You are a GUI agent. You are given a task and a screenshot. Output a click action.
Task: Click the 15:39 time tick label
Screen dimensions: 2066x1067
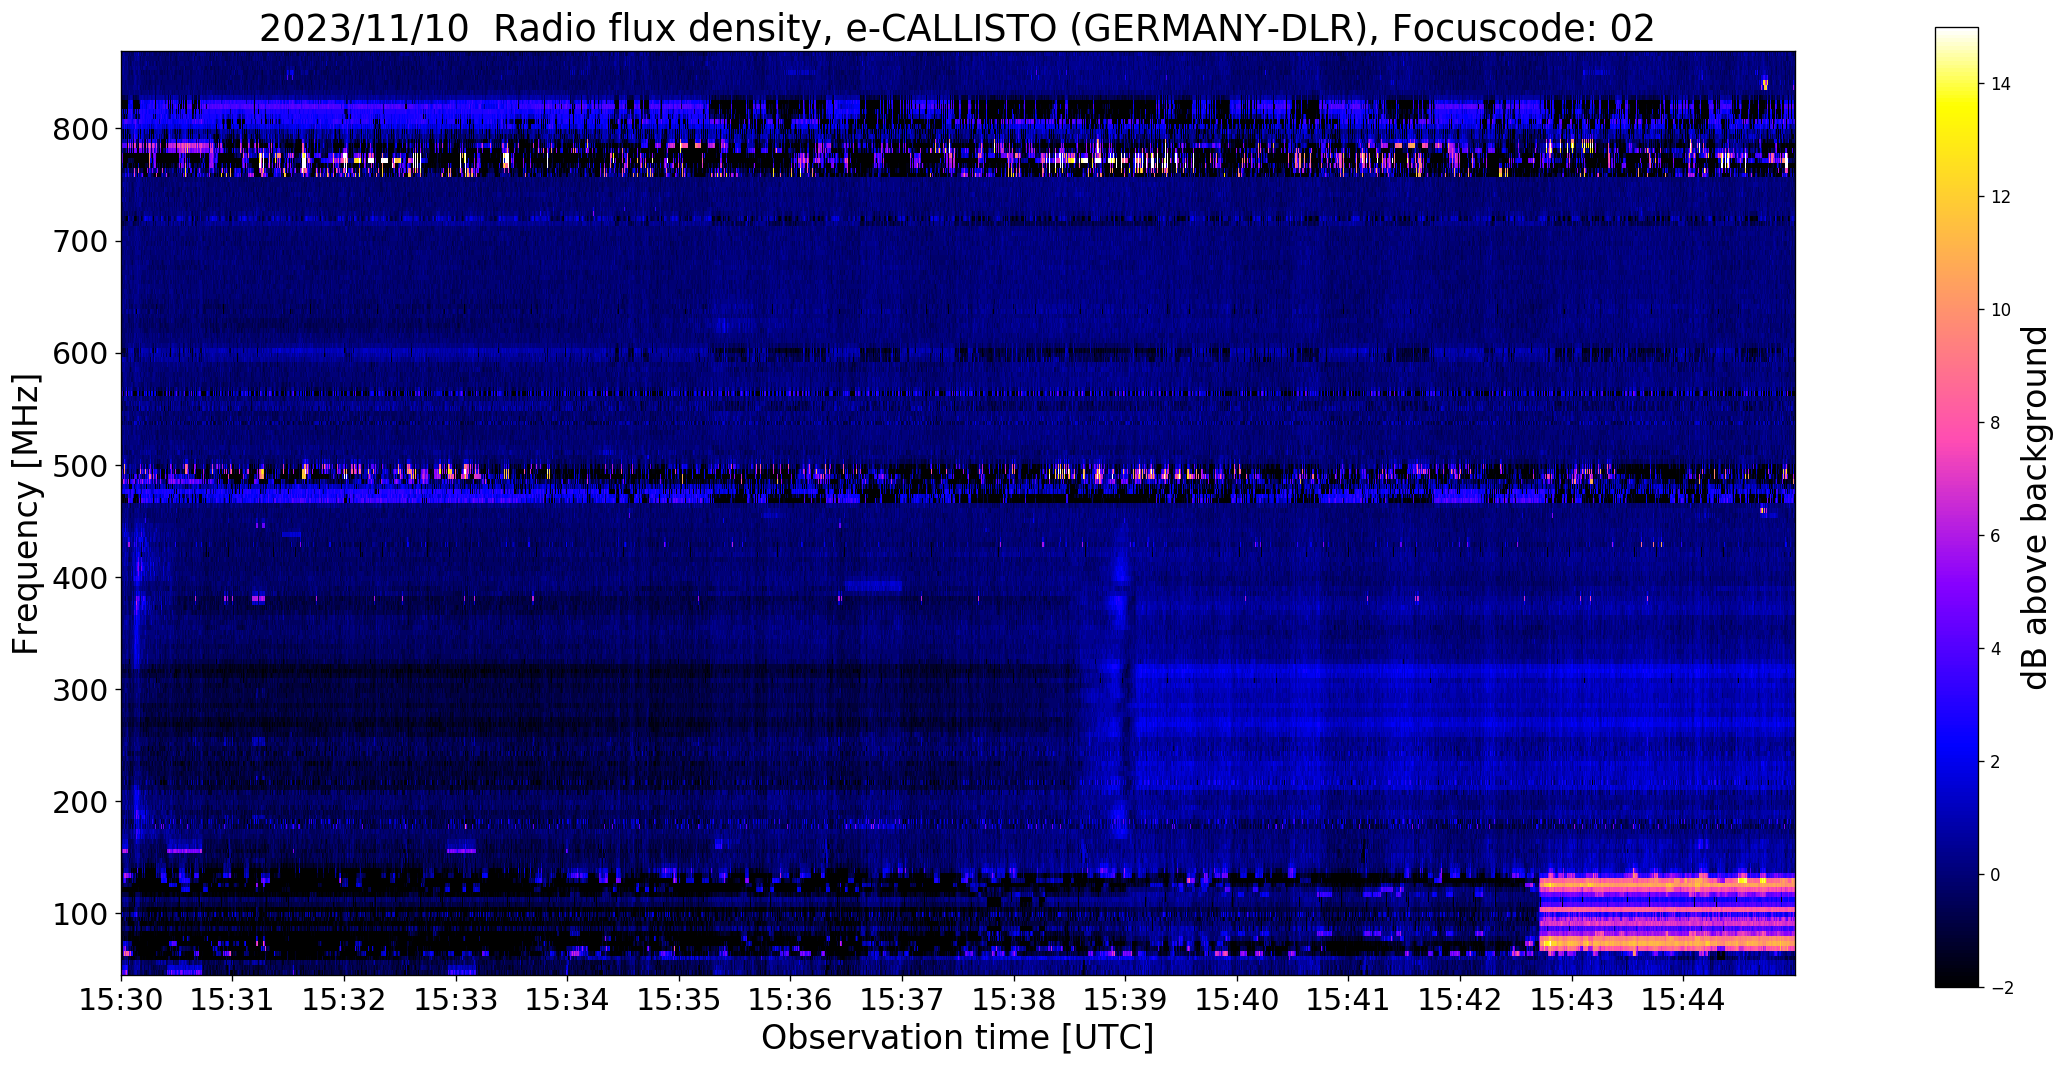(1126, 999)
